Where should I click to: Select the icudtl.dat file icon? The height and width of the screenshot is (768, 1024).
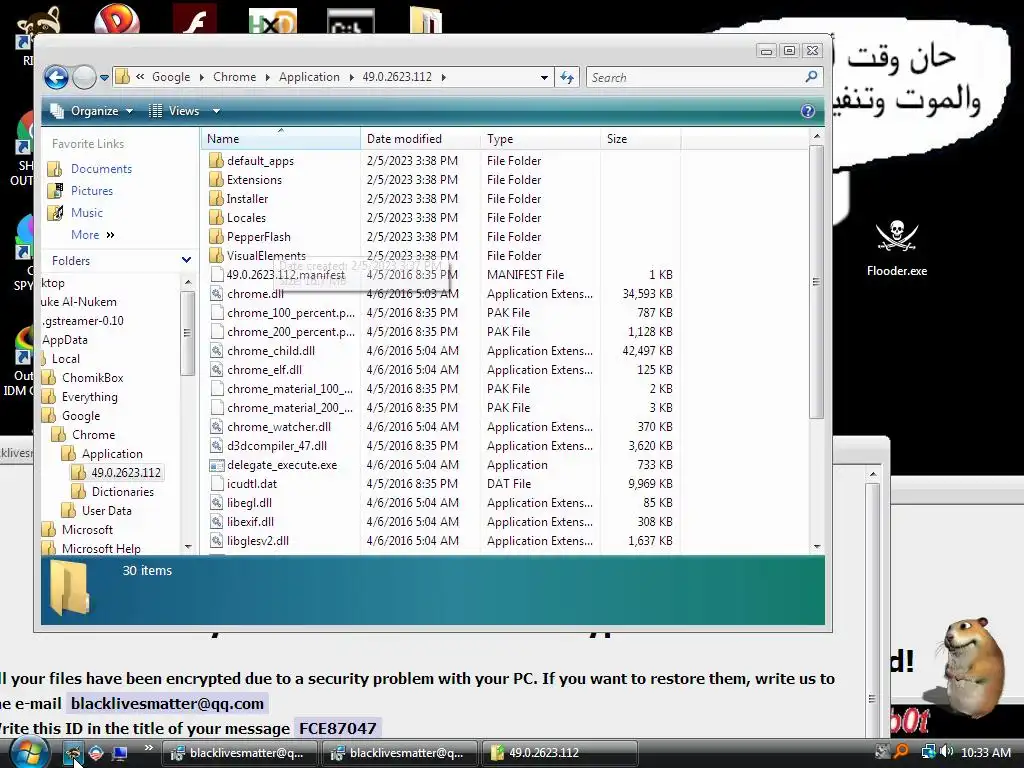(216, 484)
